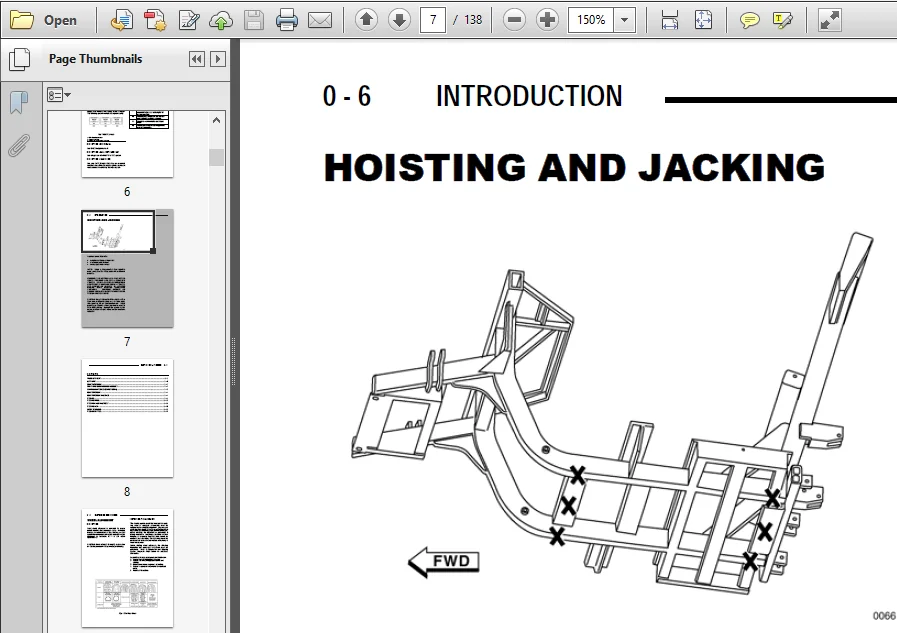Toggle the Bookmarks panel
The height and width of the screenshot is (633, 897).
point(19,102)
